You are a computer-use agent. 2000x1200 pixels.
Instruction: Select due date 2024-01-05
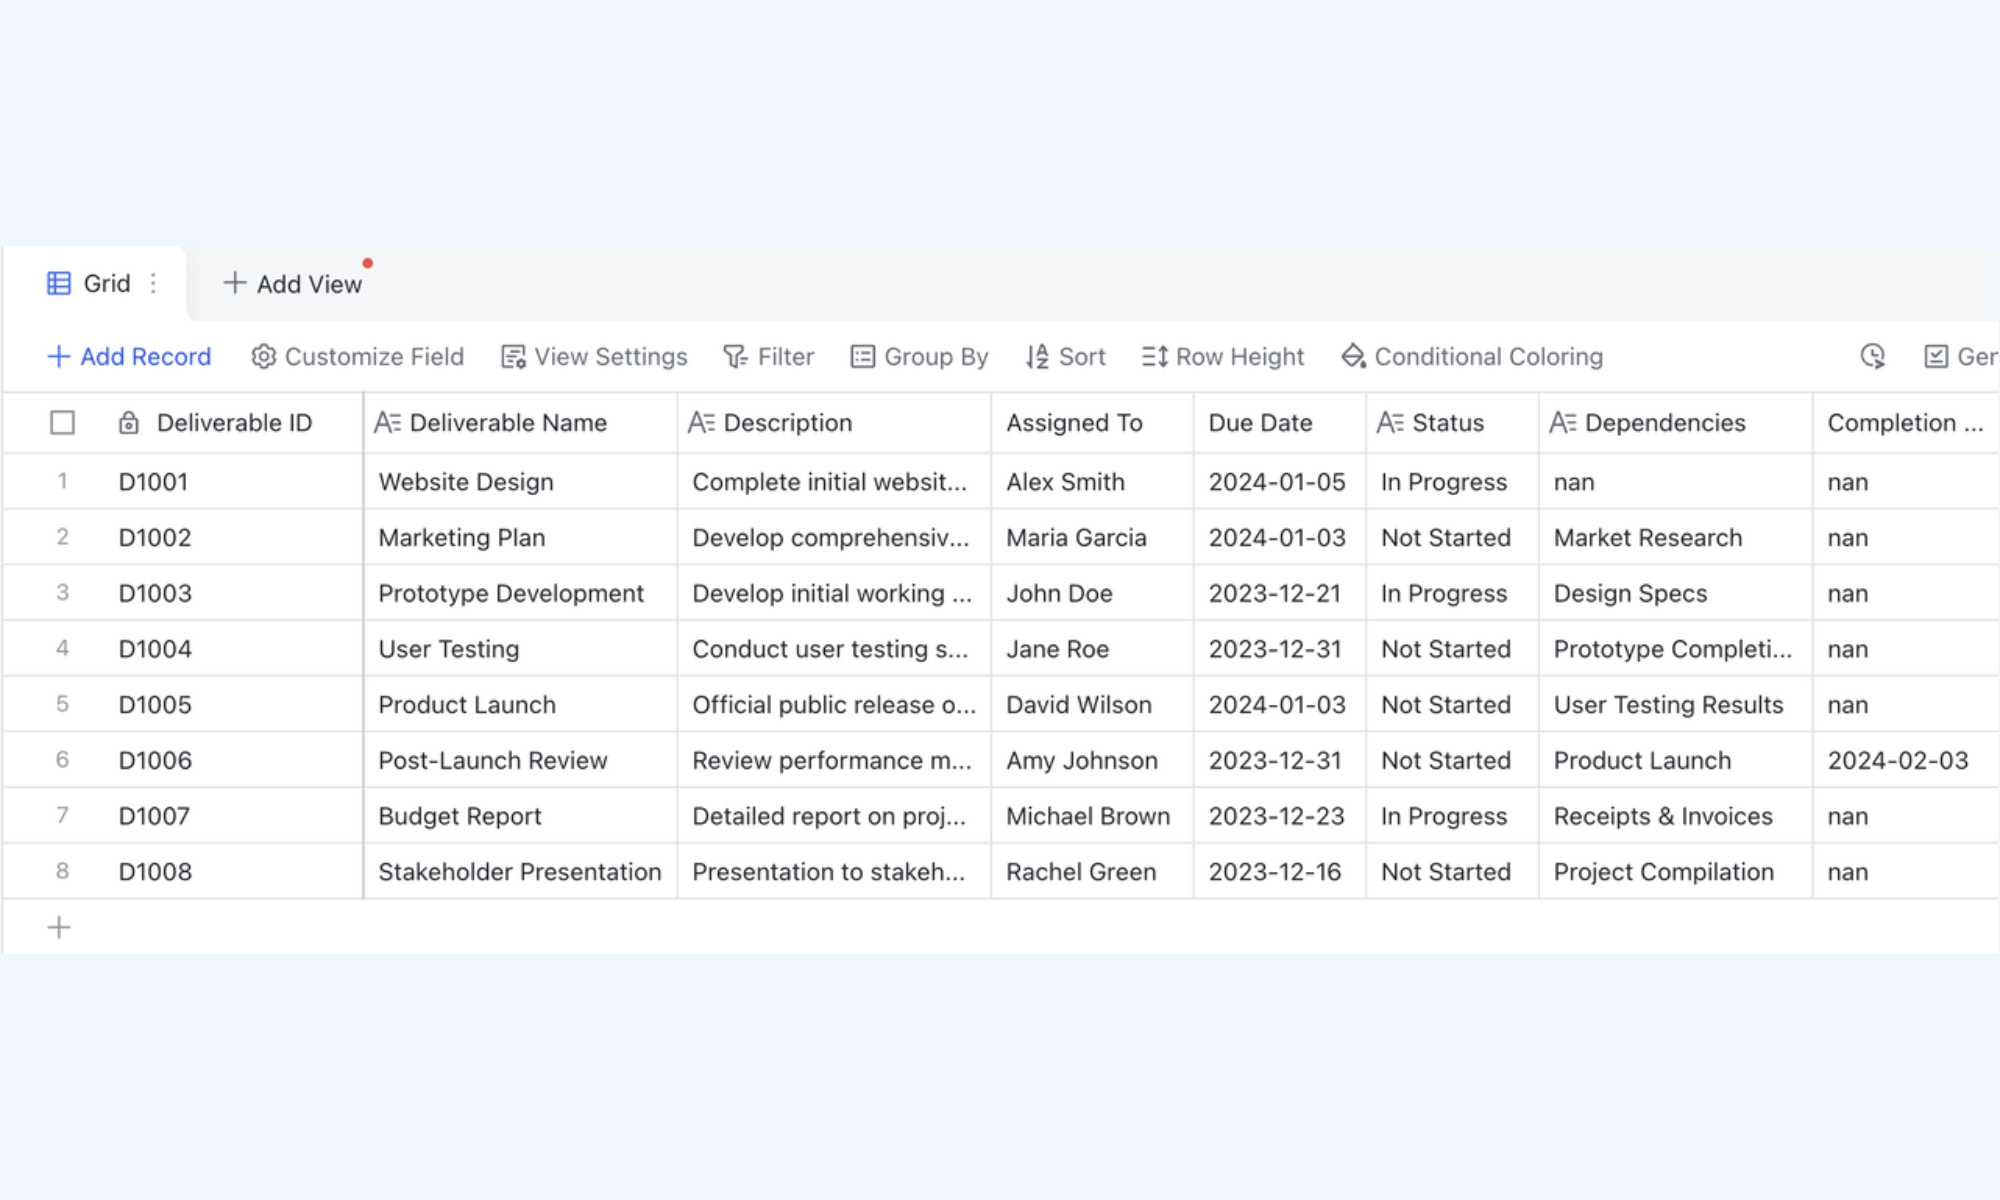click(1279, 482)
